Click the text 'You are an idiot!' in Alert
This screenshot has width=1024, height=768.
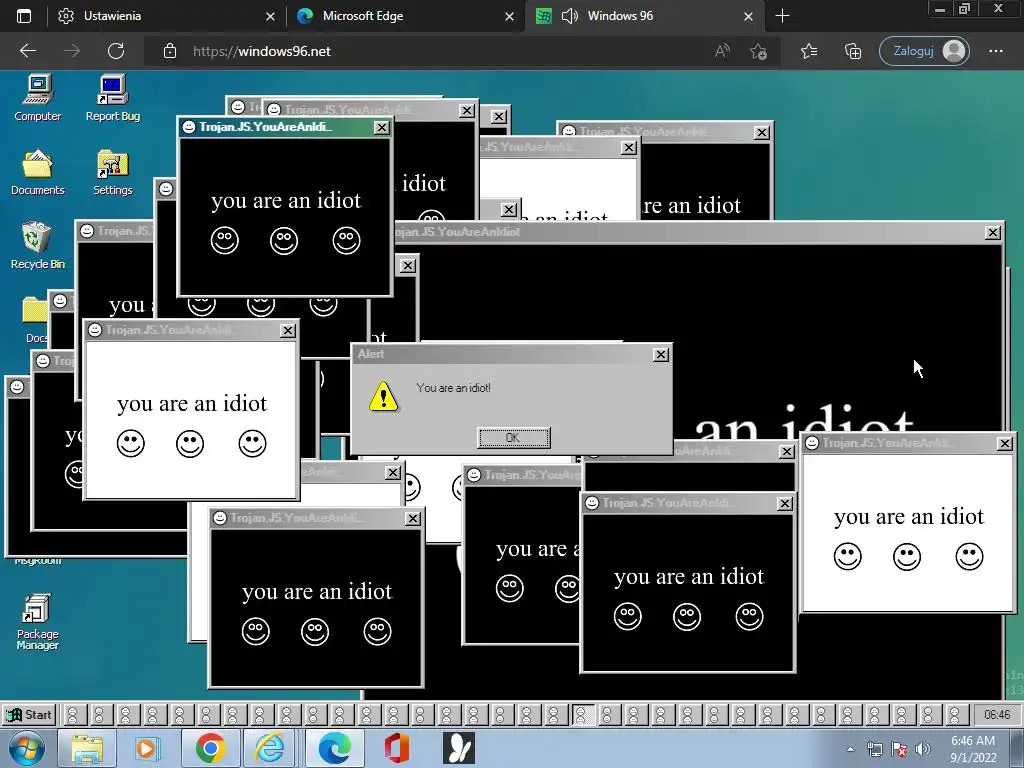coord(453,388)
